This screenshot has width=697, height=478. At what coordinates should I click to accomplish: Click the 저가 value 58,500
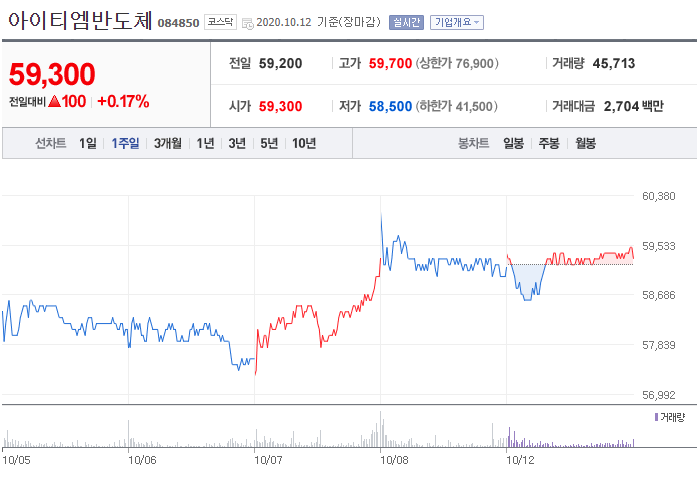point(390,106)
